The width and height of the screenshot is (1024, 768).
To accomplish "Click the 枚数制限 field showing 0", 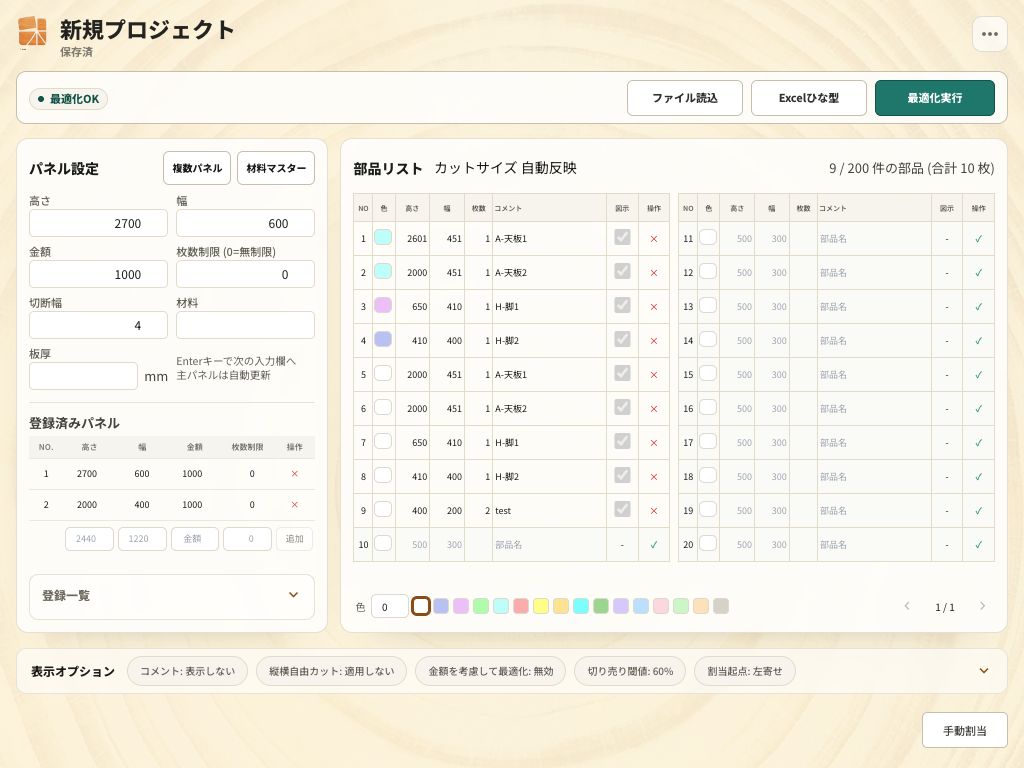I will [245, 274].
